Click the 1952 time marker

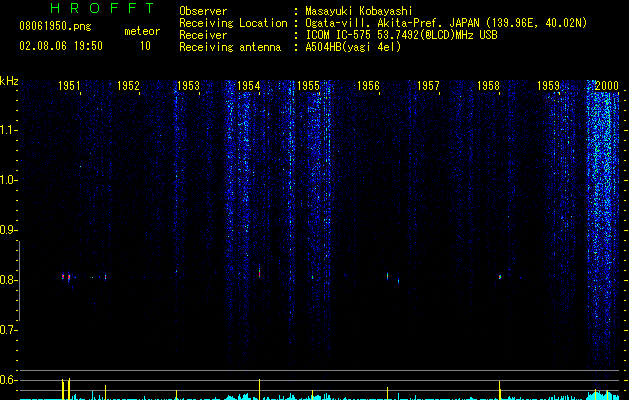tap(128, 86)
